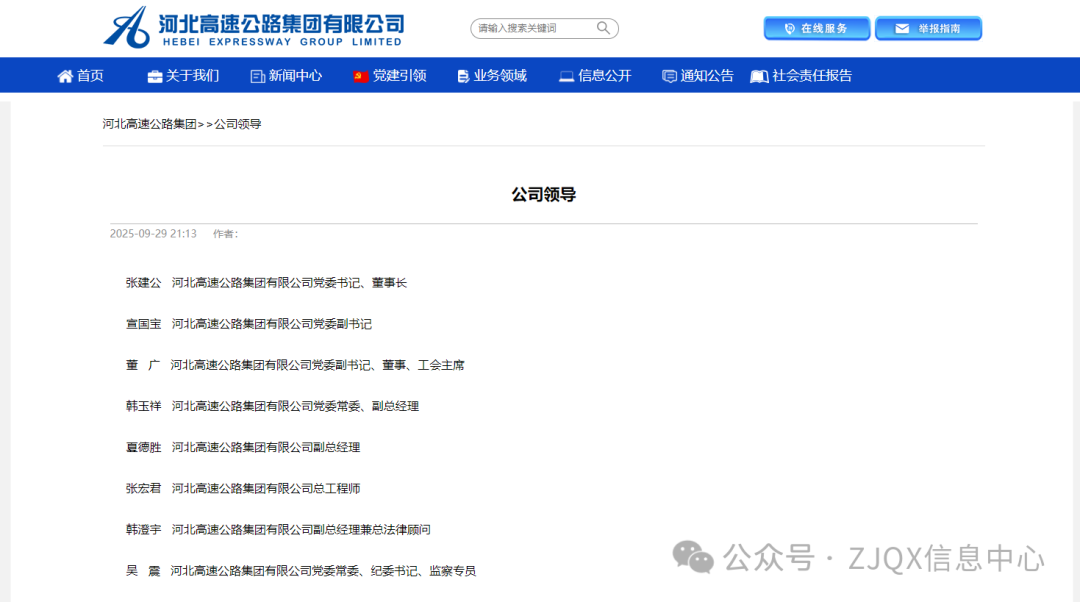Click the document icon beside 业务领域

point(463,76)
